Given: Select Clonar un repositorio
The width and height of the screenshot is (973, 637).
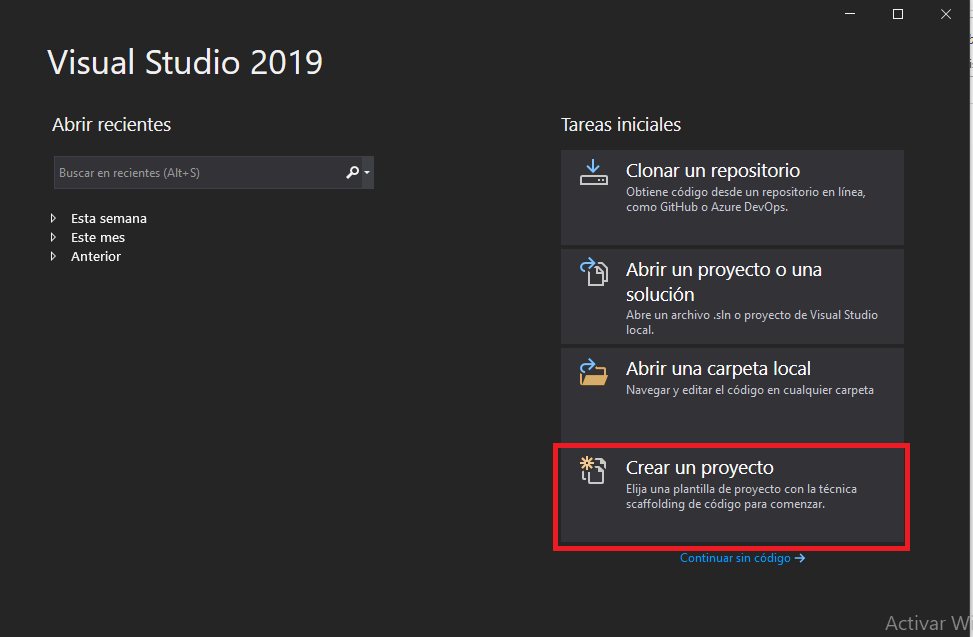Looking at the screenshot, I should click(732, 197).
